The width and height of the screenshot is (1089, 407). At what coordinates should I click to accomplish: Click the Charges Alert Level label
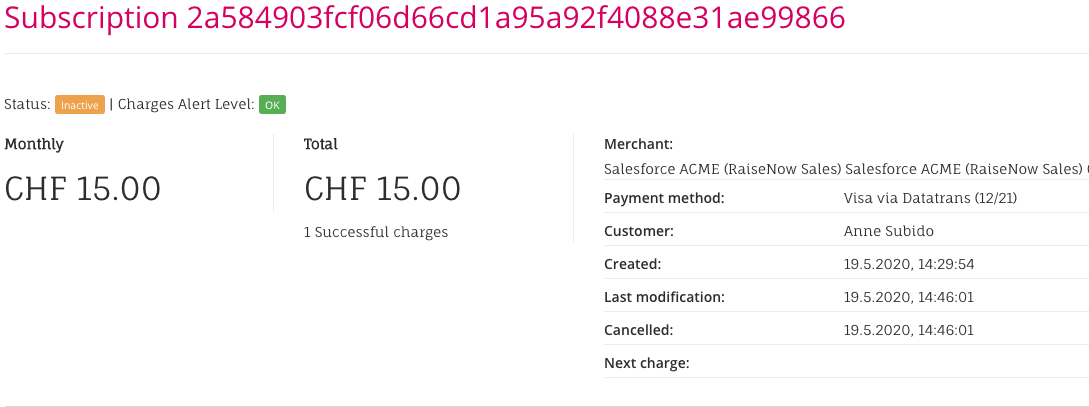coord(186,104)
